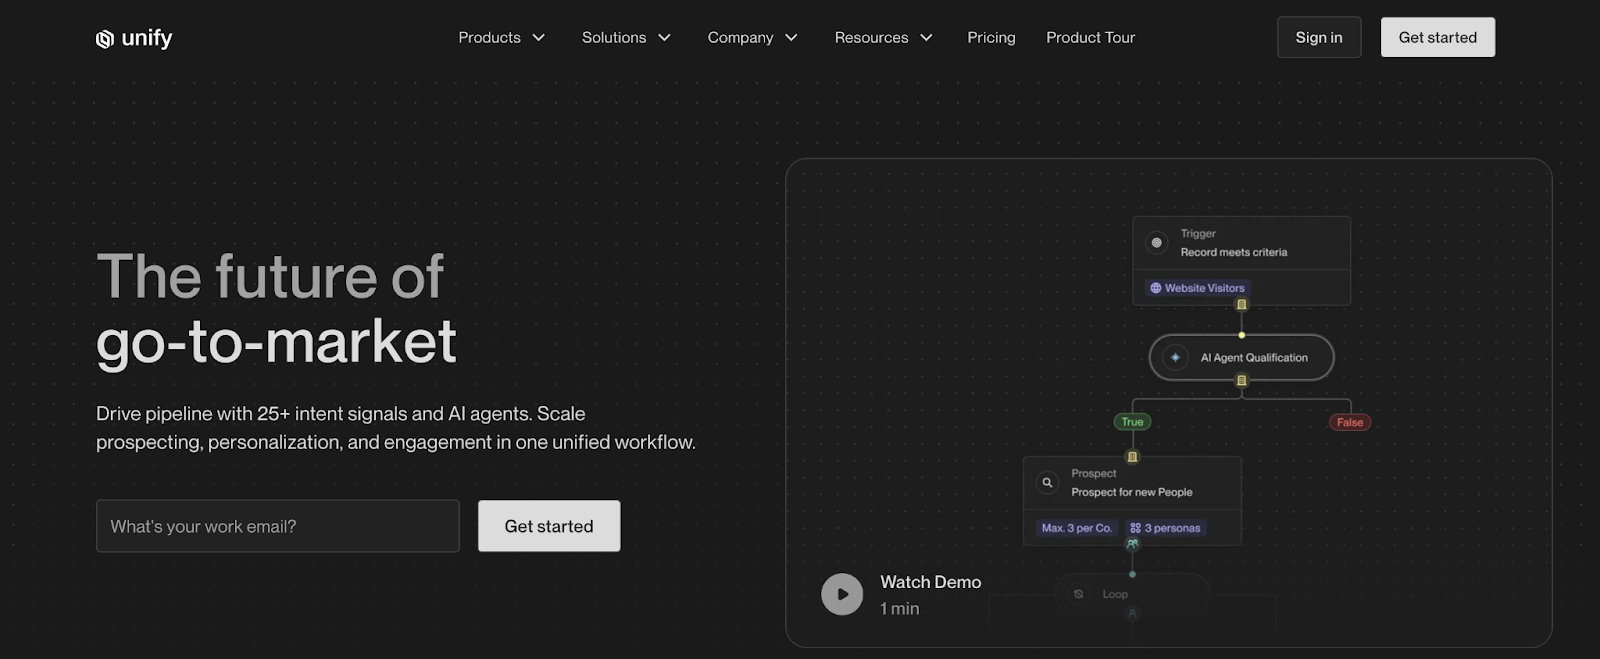
Task: Play the Watch Demo video
Action: click(x=842, y=594)
